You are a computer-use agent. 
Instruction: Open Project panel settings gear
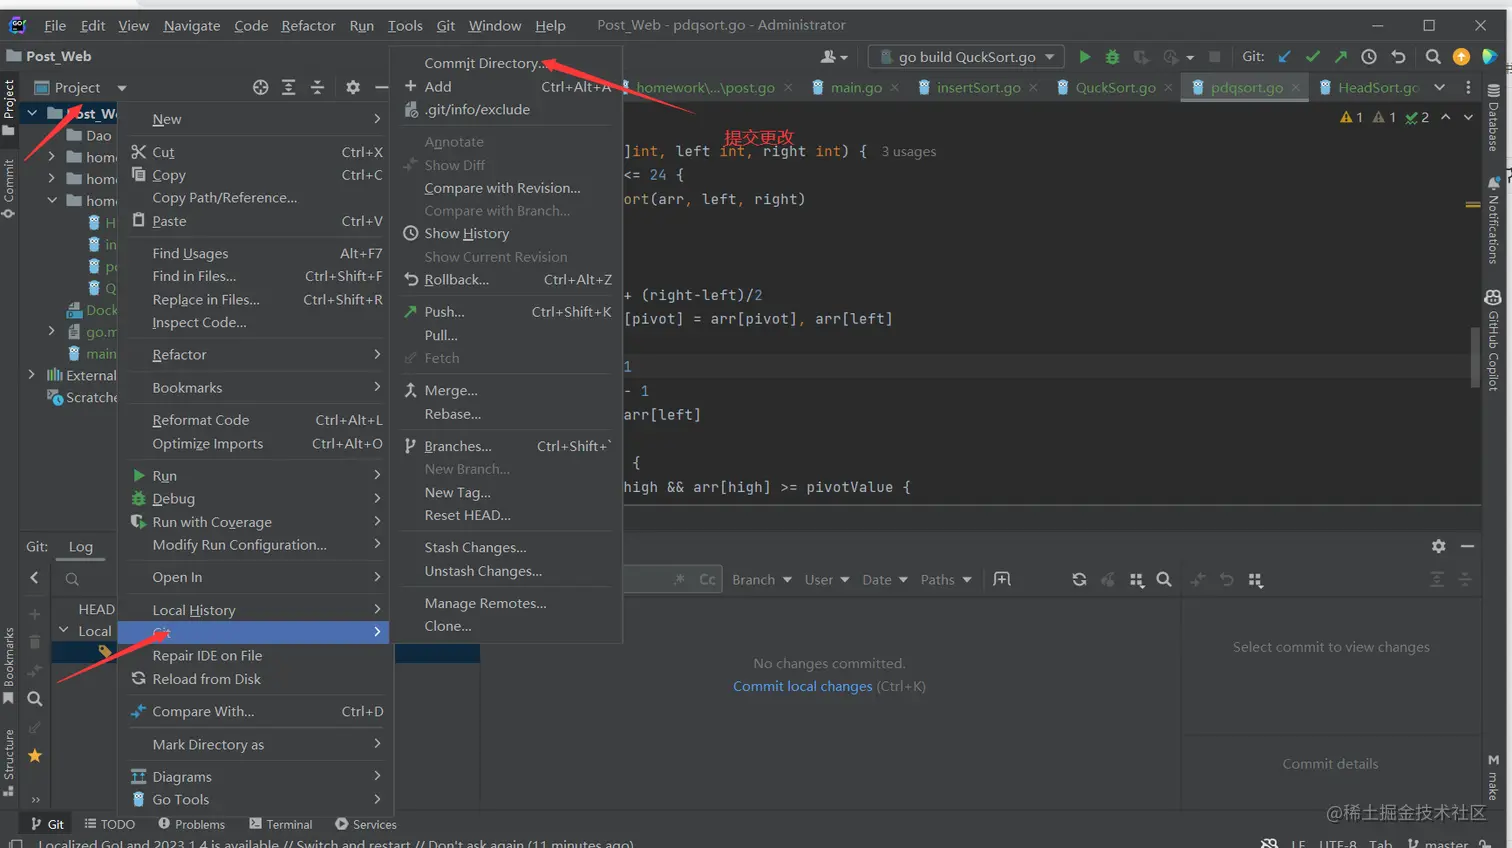pyautogui.click(x=353, y=87)
